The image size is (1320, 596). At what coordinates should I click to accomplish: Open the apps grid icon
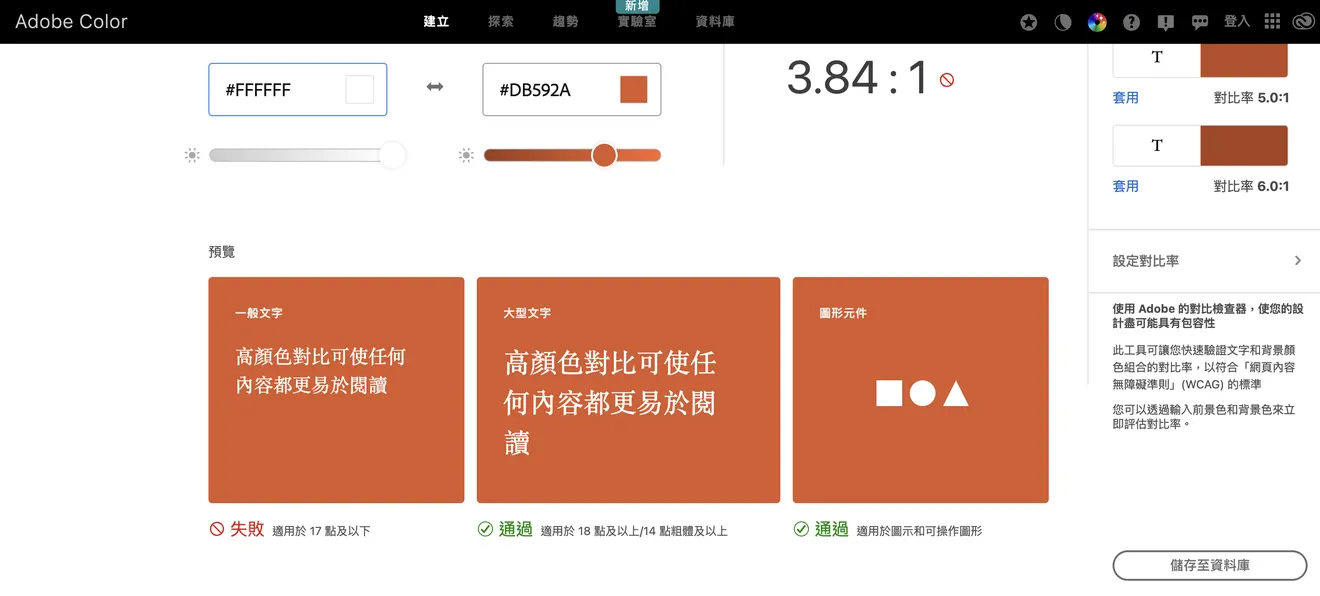tap(1272, 21)
